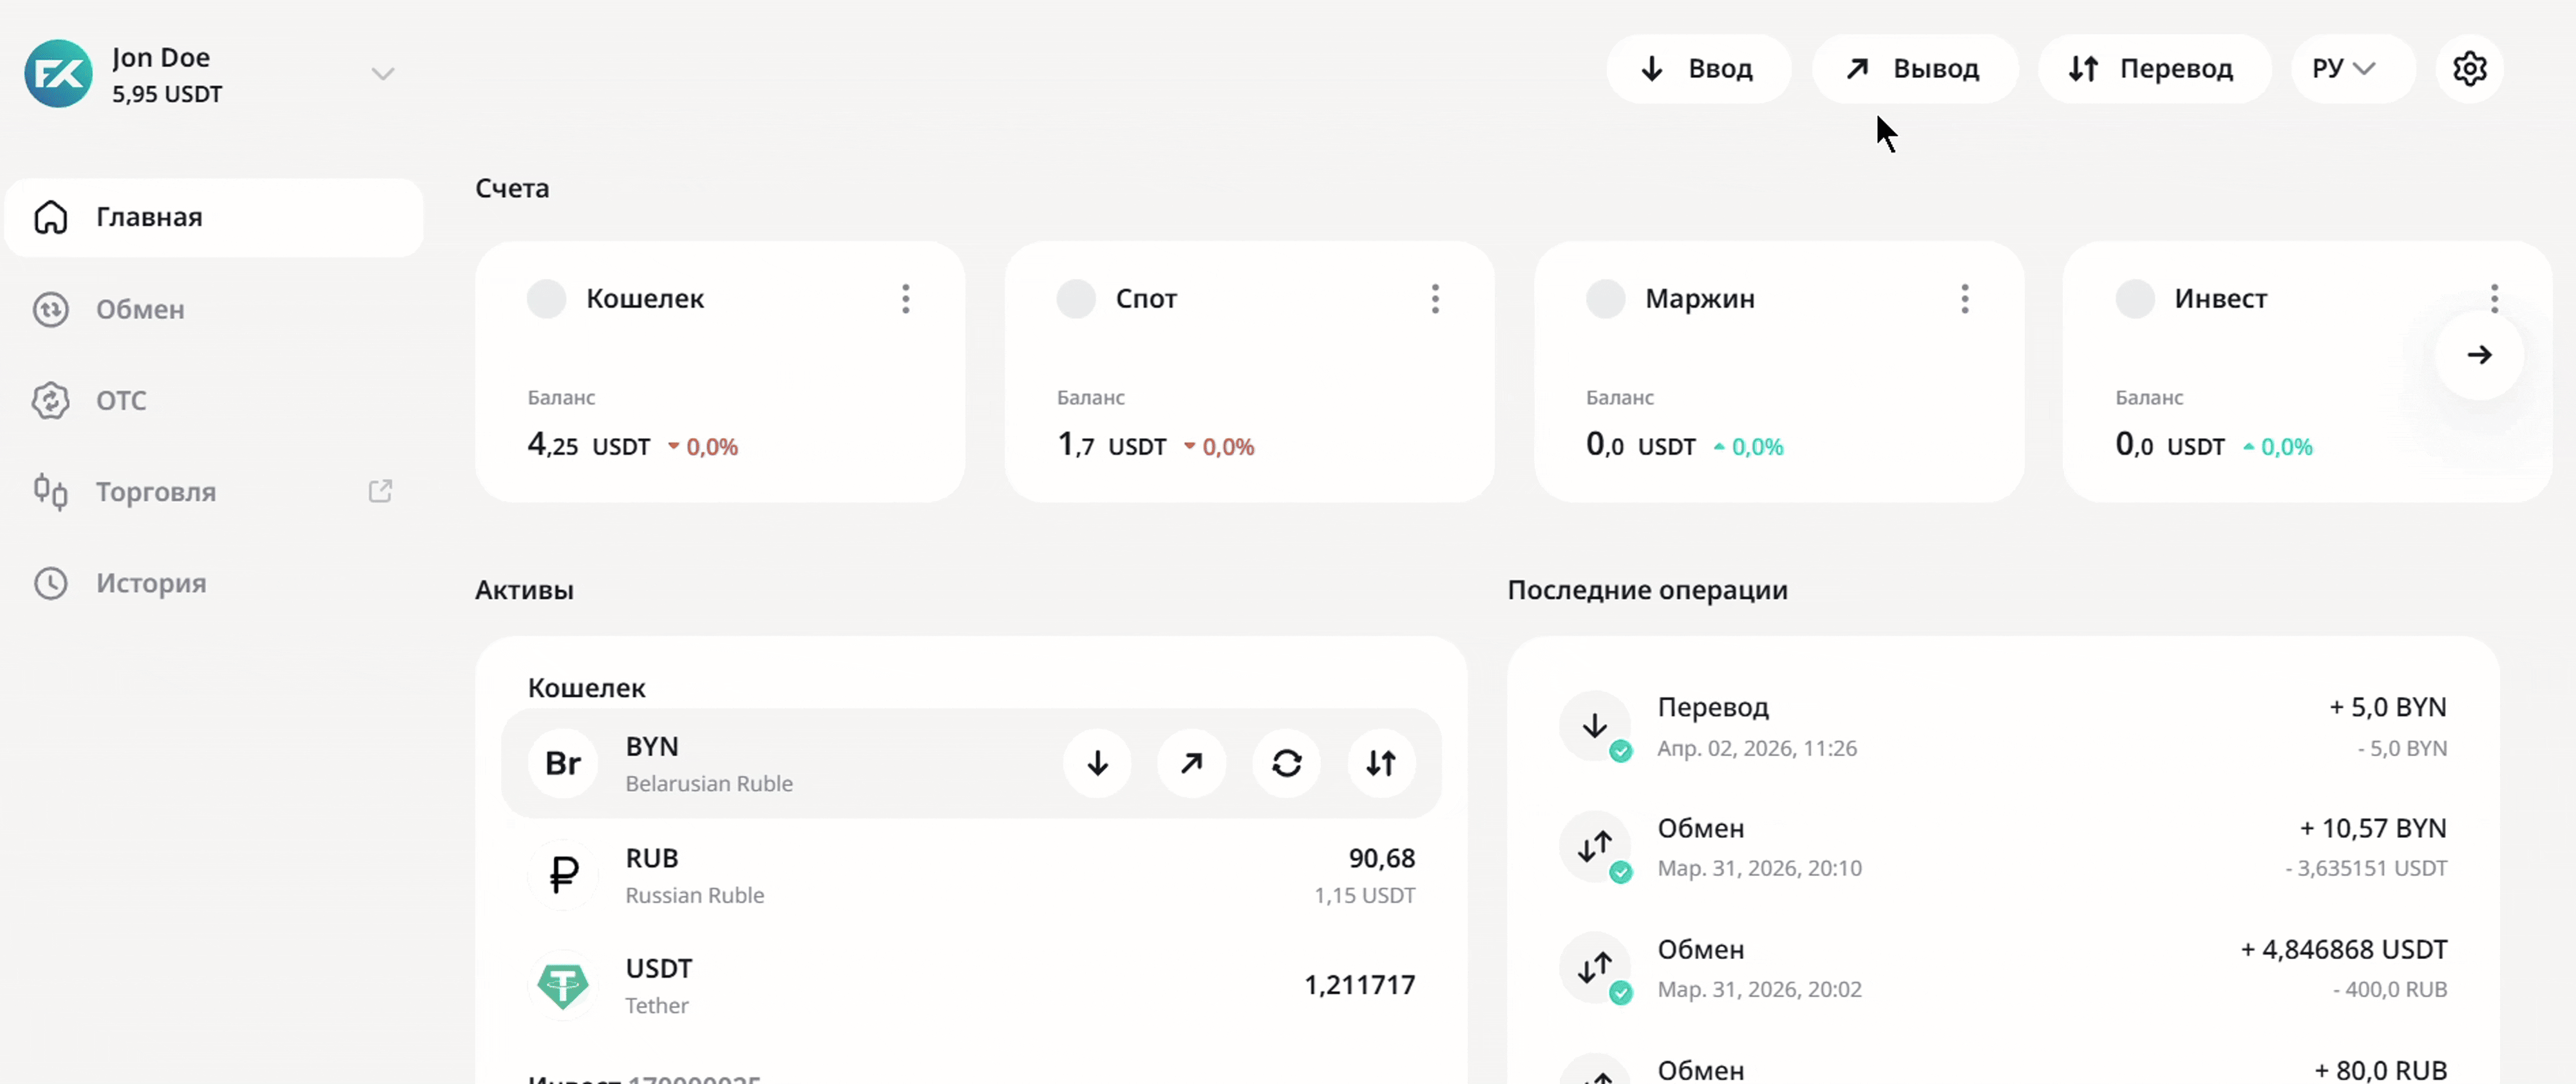Screen dimensions: 2576x1084
Task: Click the FX logo avatar
Action: (x=58, y=74)
